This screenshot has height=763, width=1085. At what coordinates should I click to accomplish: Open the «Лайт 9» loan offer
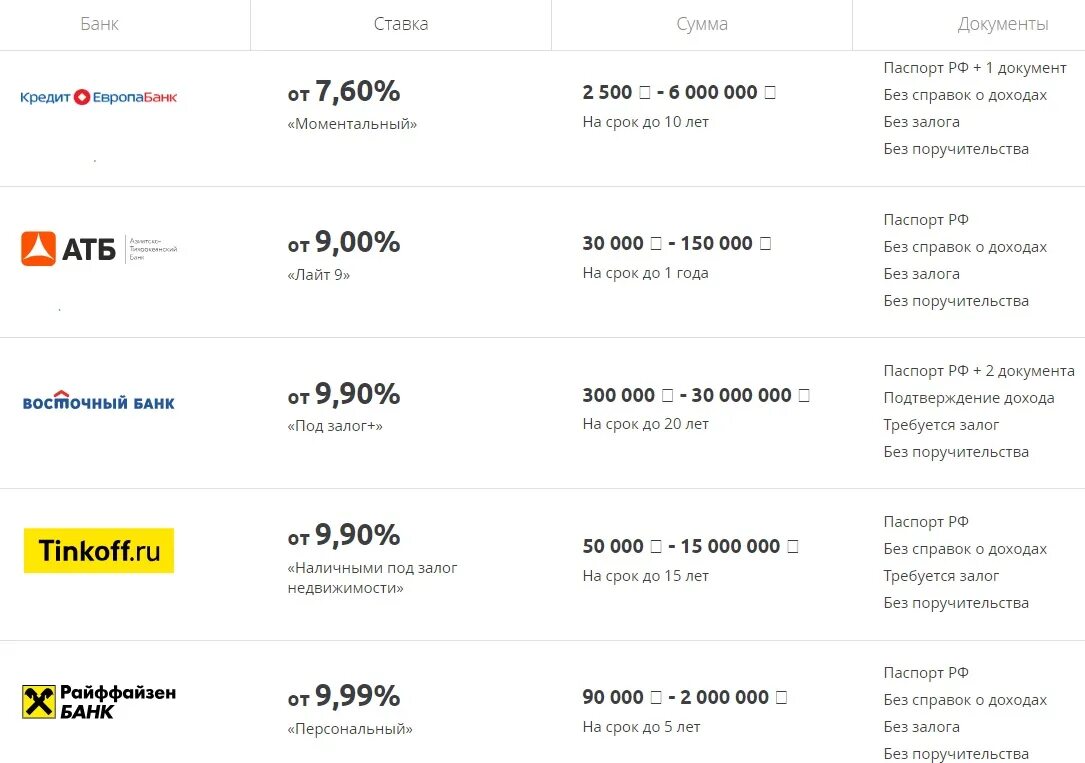click(319, 275)
